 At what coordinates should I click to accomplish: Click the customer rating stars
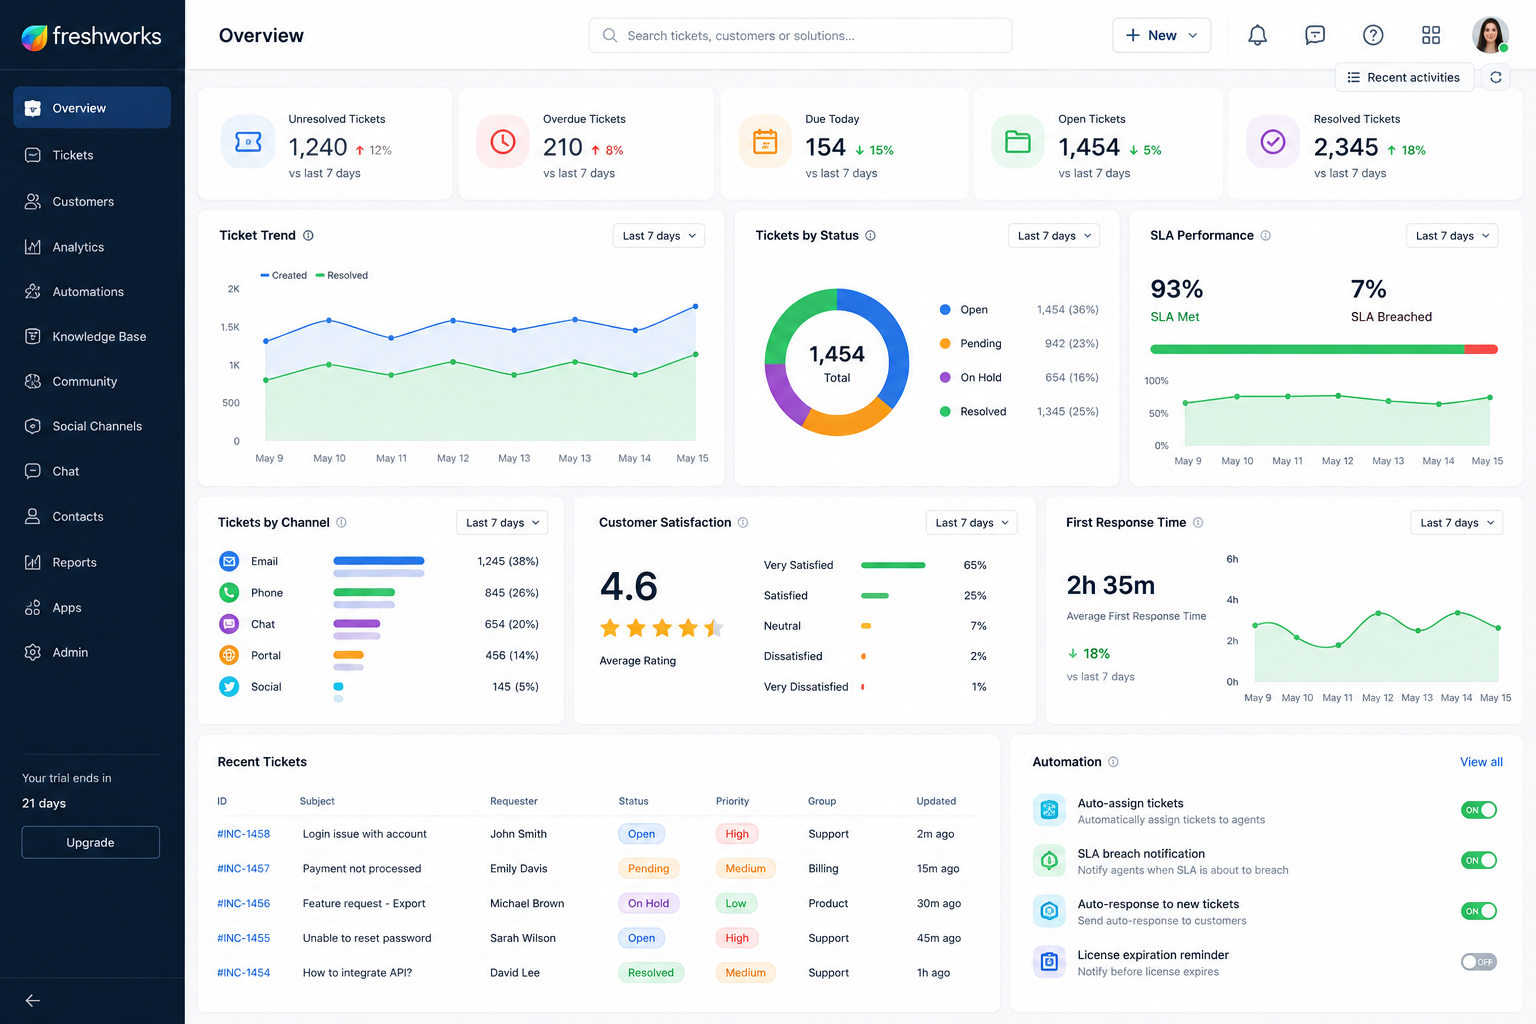661,628
